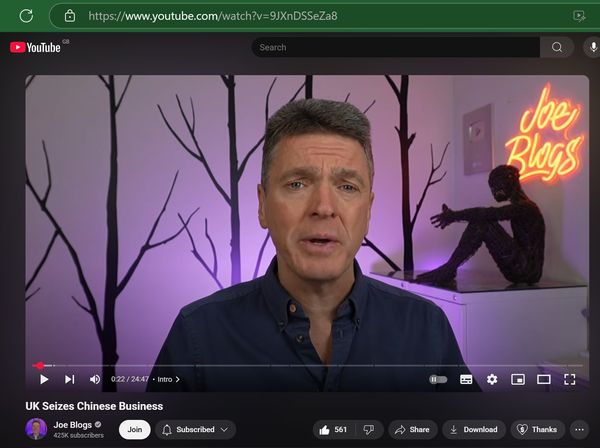Toggle subtitles/closed captions
The width and height of the screenshot is (600, 448).
[466, 379]
